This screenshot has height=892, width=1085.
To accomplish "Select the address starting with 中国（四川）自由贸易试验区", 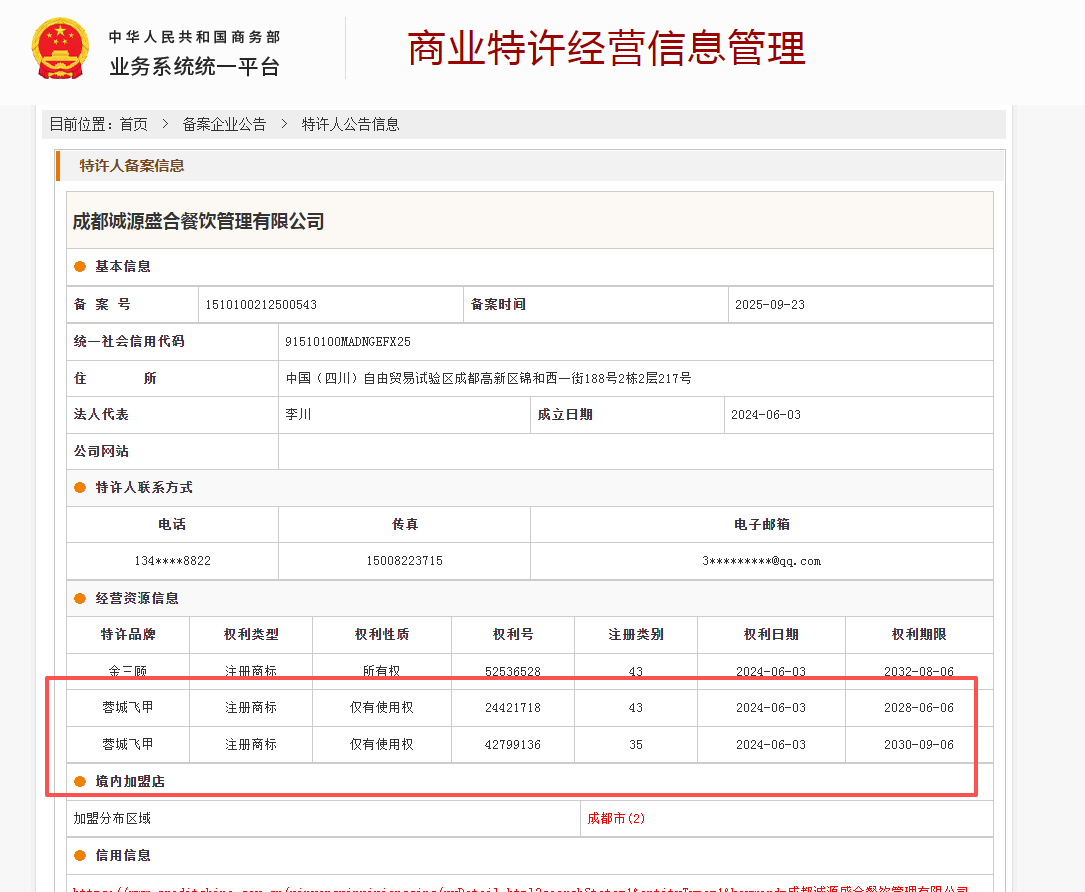I will [489, 379].
